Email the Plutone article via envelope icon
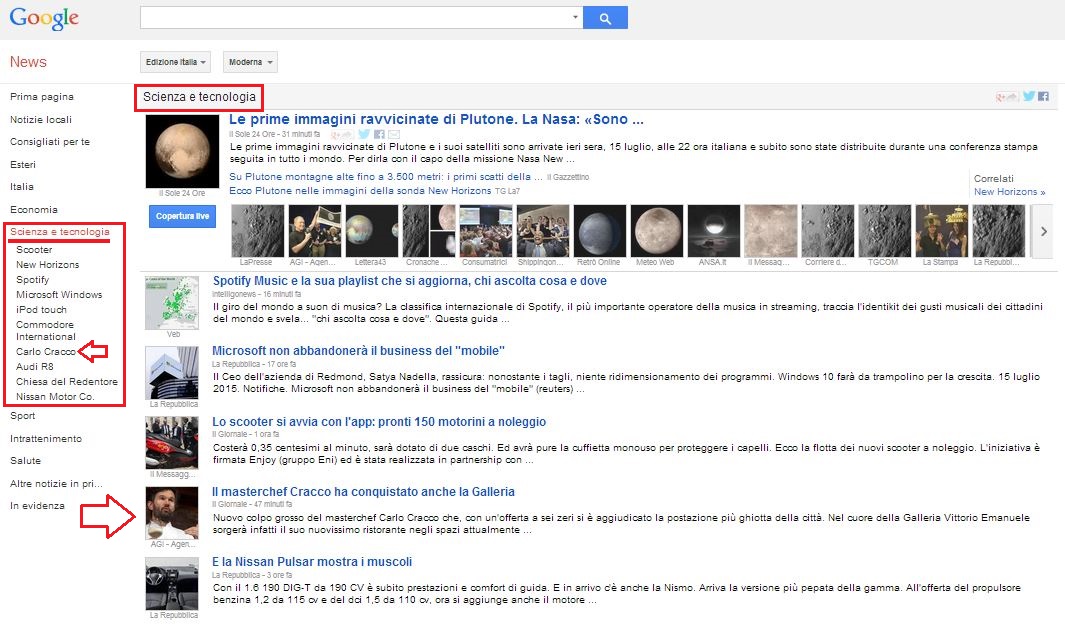 [x=393, y=134]
